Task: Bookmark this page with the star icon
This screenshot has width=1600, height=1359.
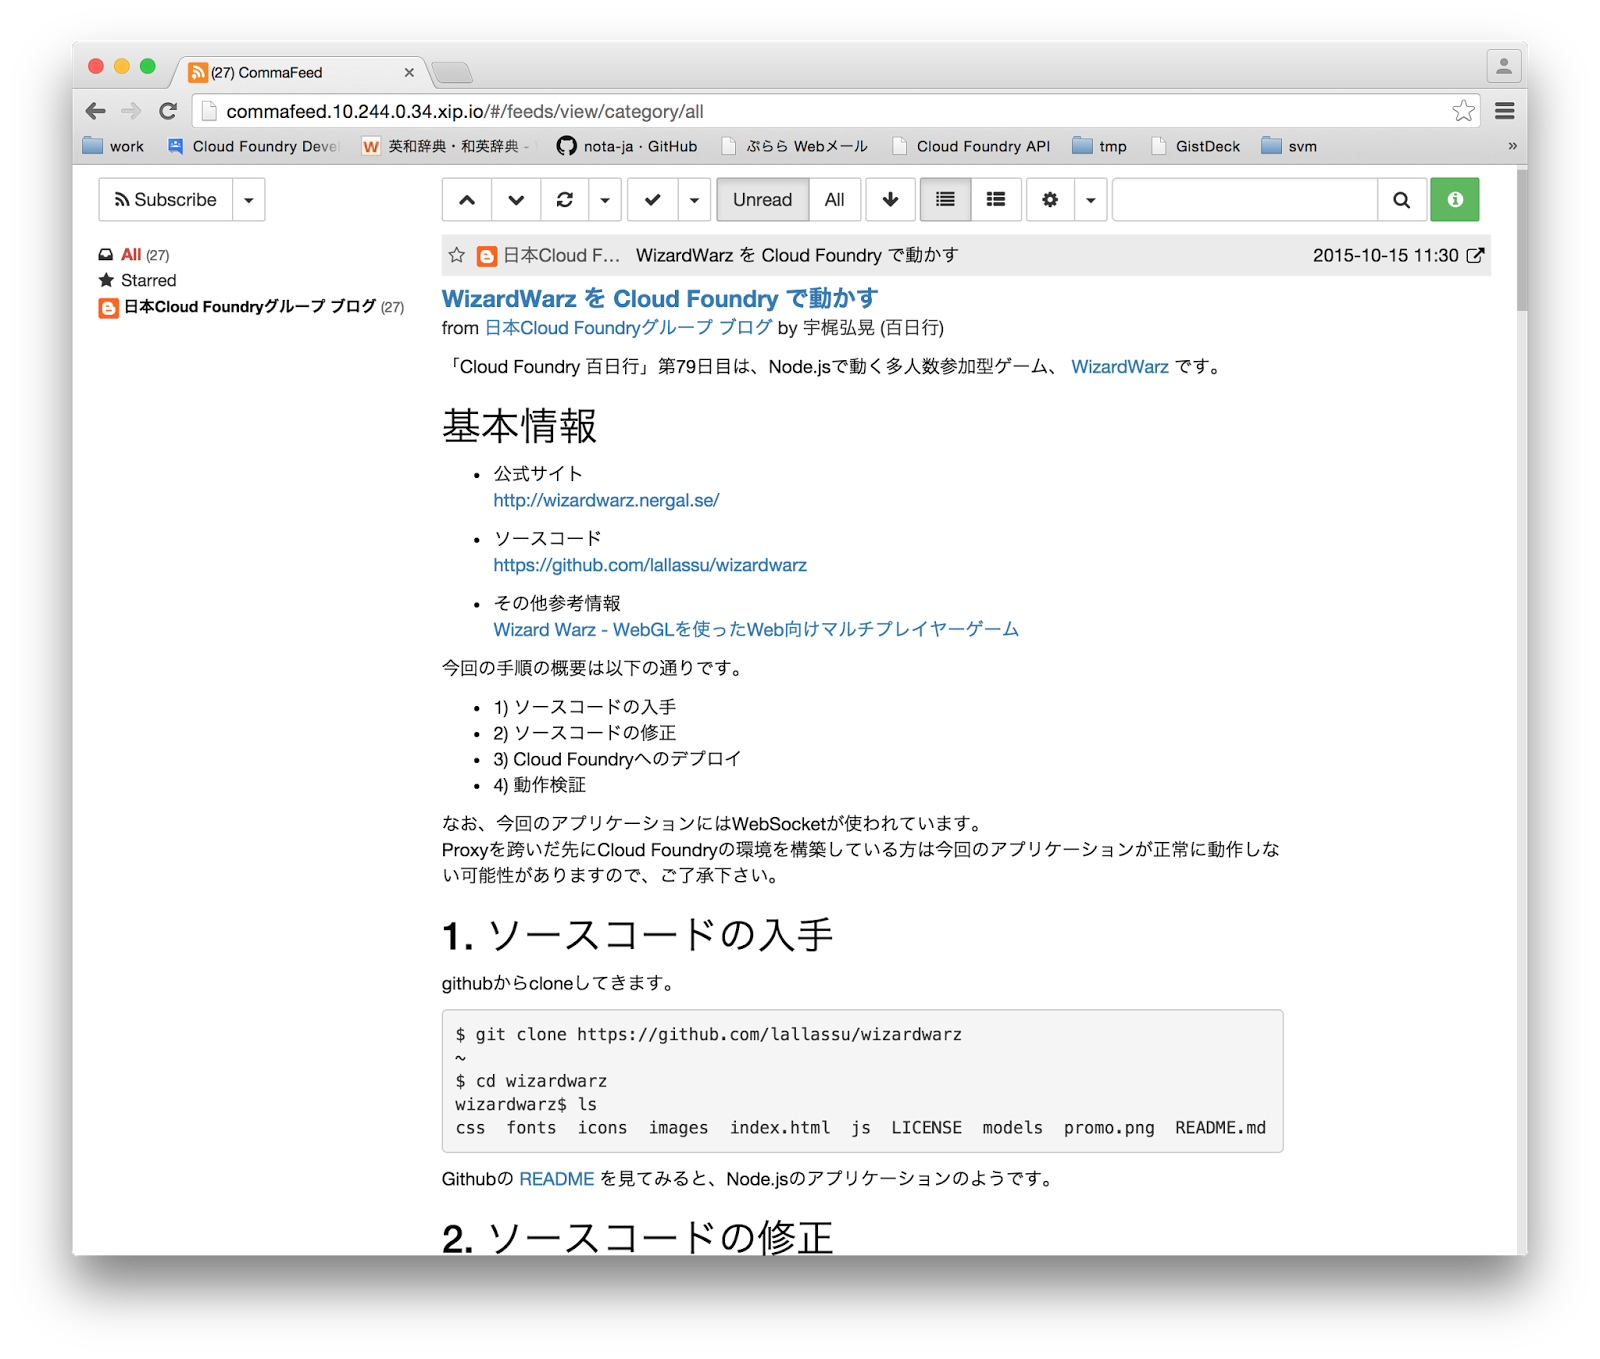Action: tap(1464, 111)
